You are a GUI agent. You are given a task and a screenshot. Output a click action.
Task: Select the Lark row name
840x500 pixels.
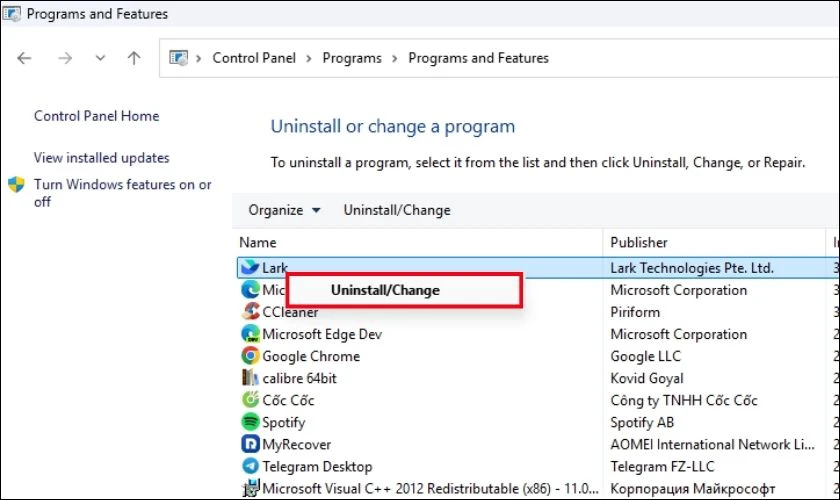point(275,267)
